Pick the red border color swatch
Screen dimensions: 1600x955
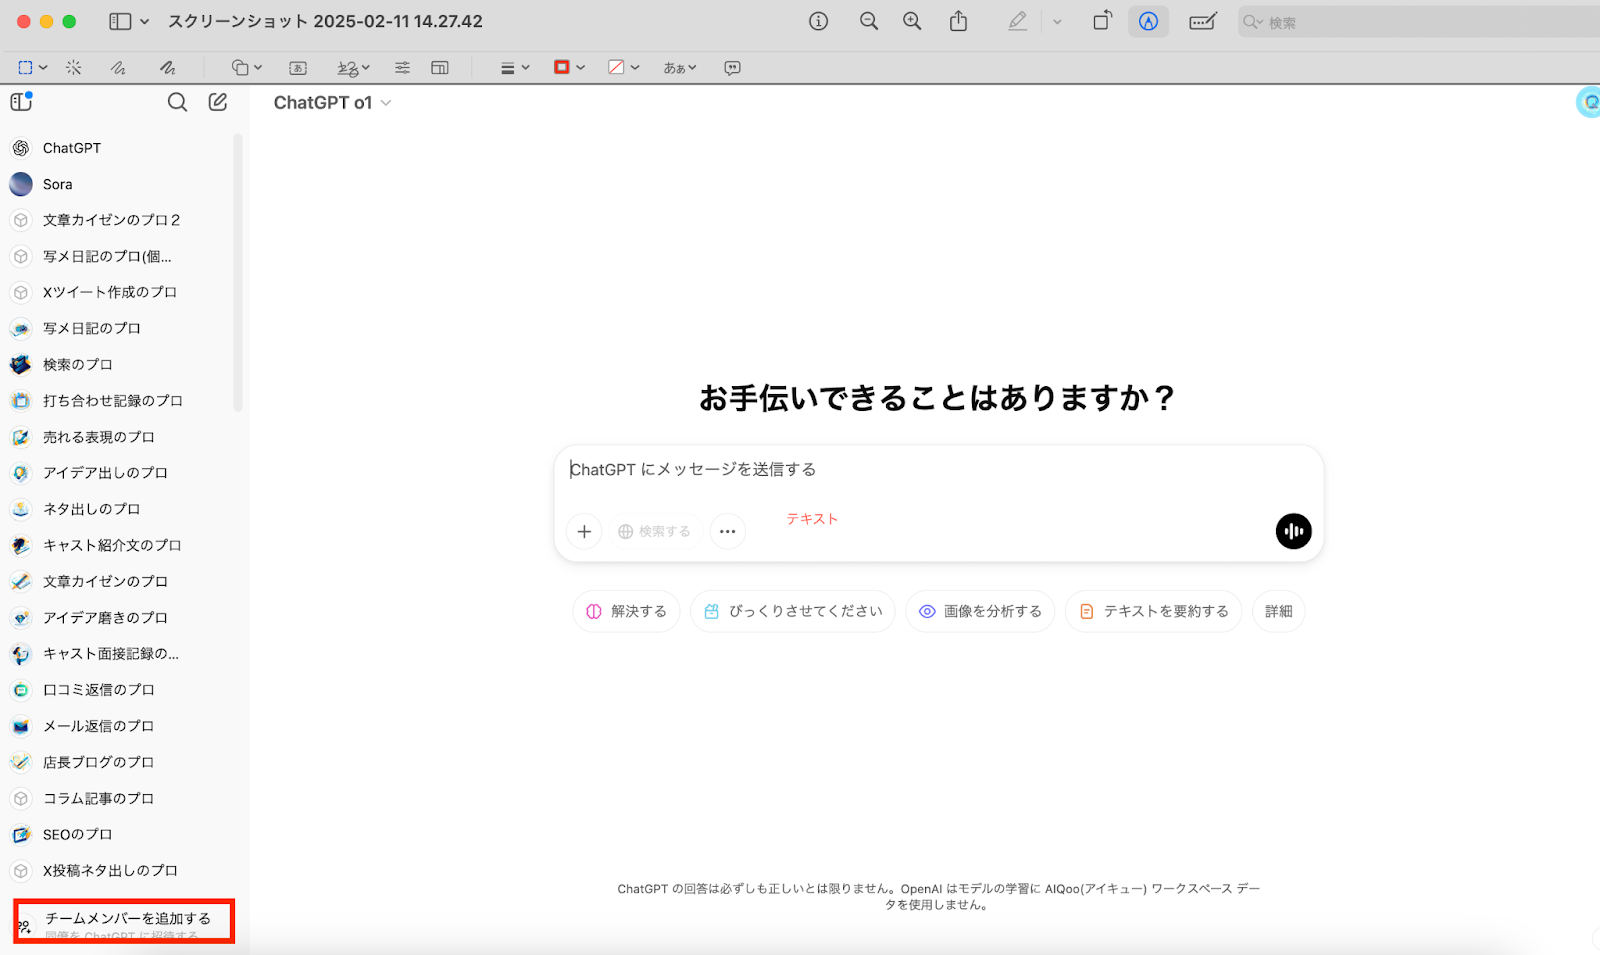tap(562, 67)
